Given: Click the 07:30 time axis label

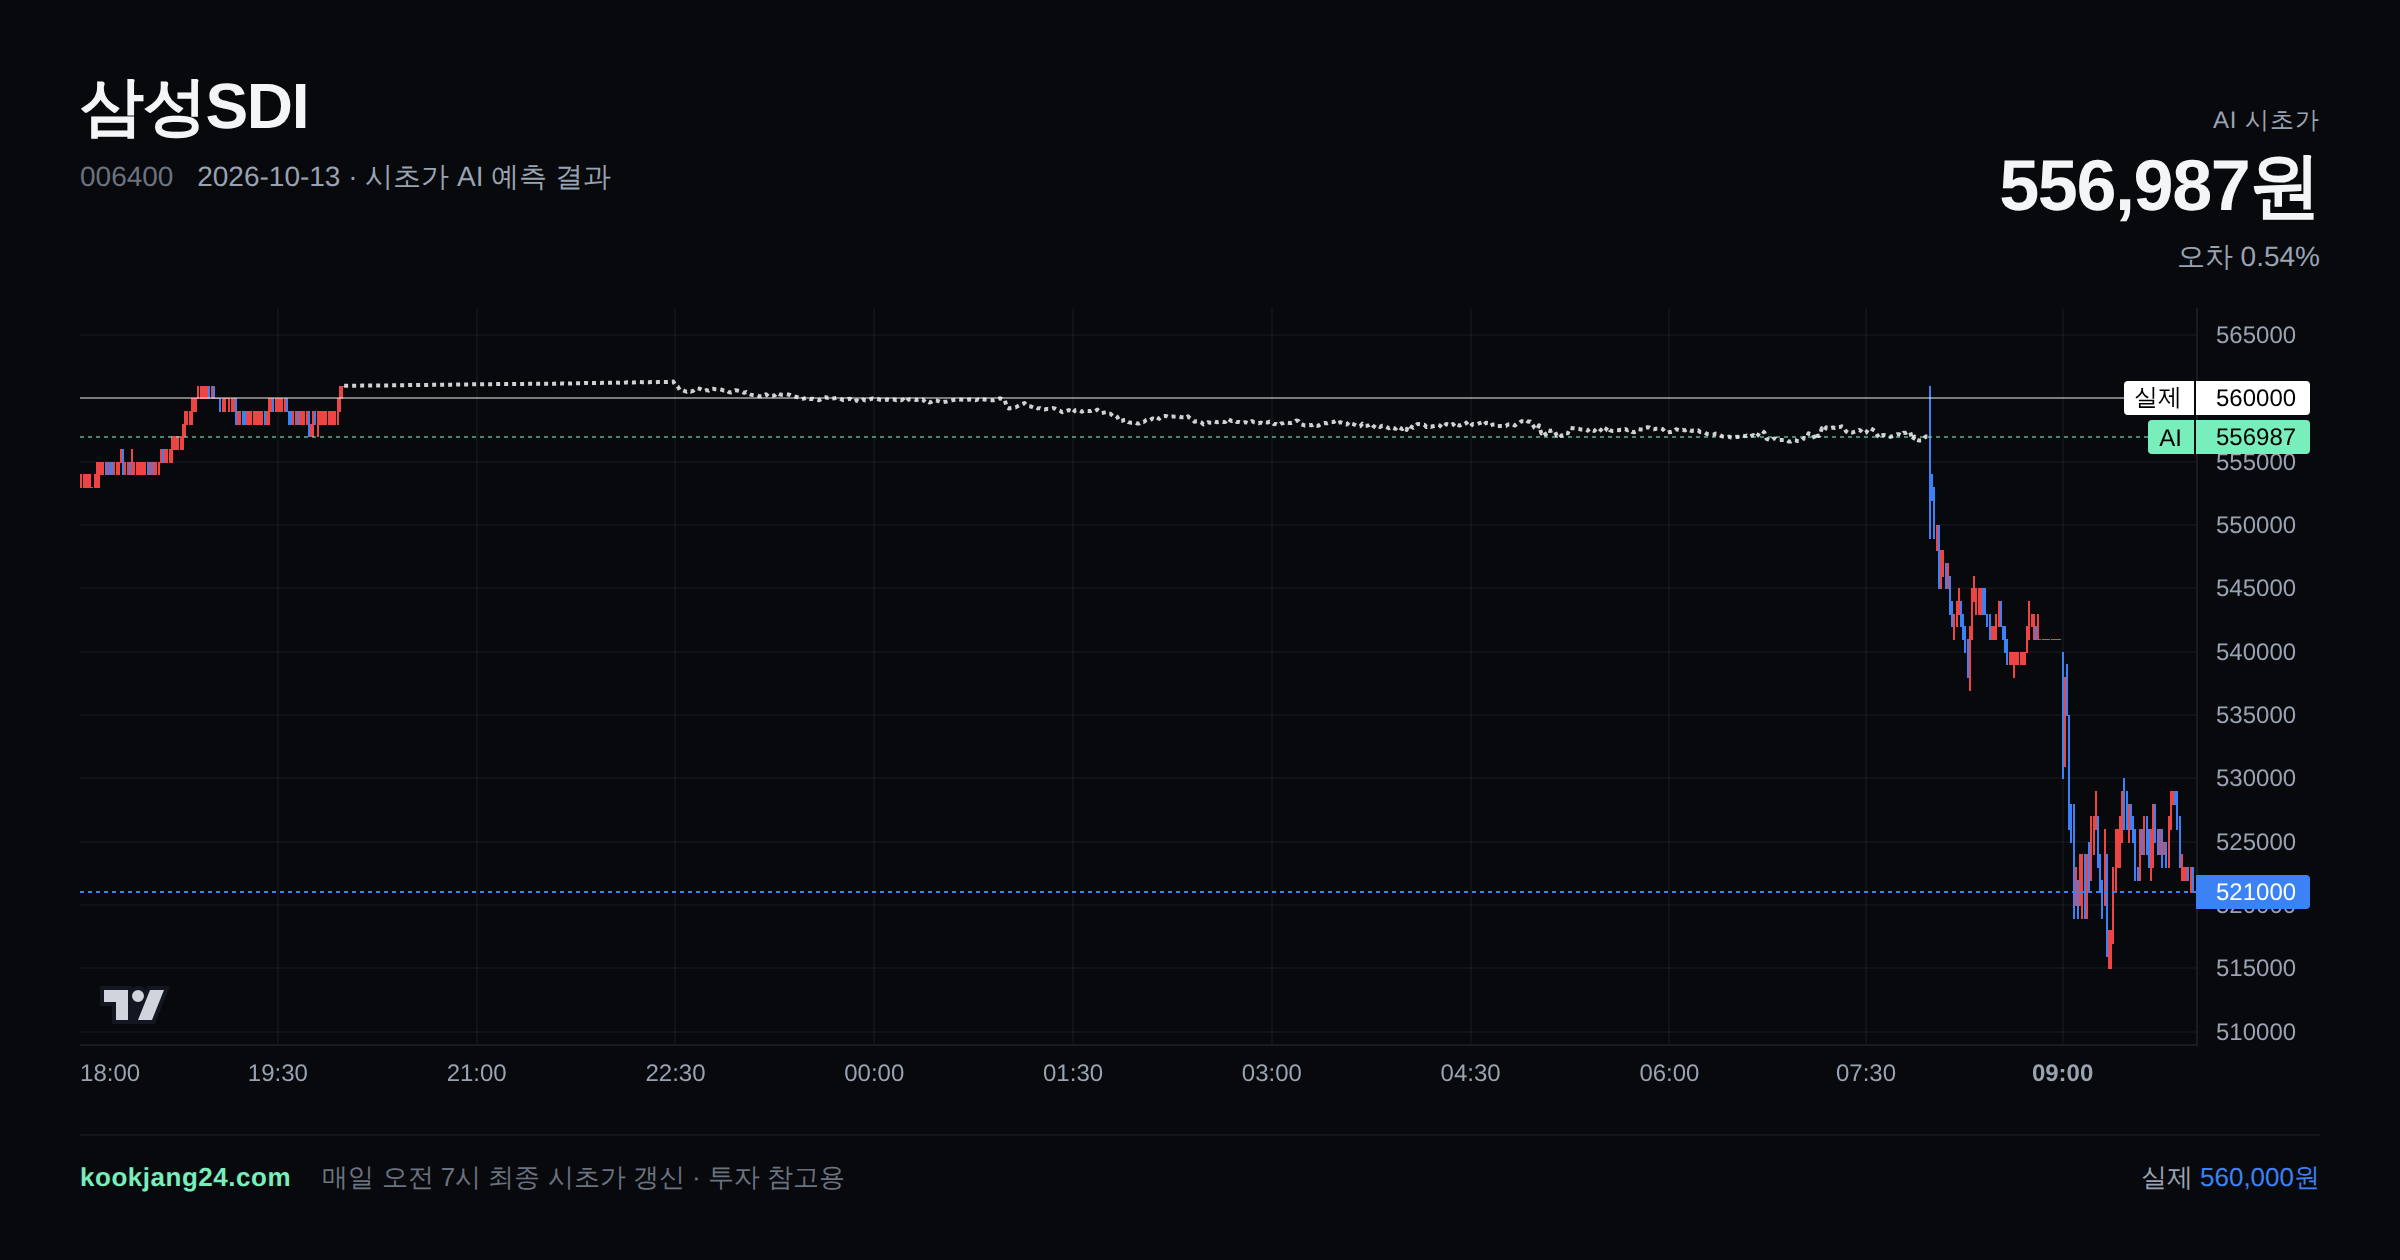Looking at the screenshot, I should [1866, 1073].
